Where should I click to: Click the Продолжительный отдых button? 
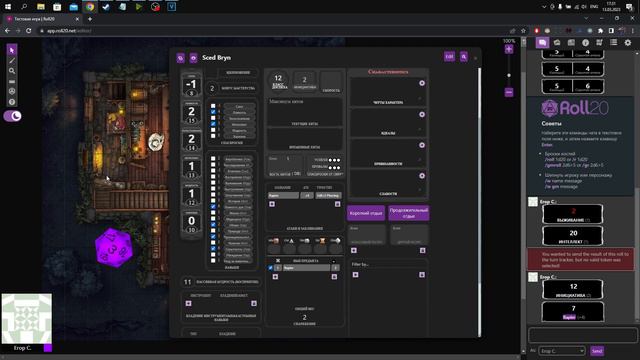coord(409,213)
